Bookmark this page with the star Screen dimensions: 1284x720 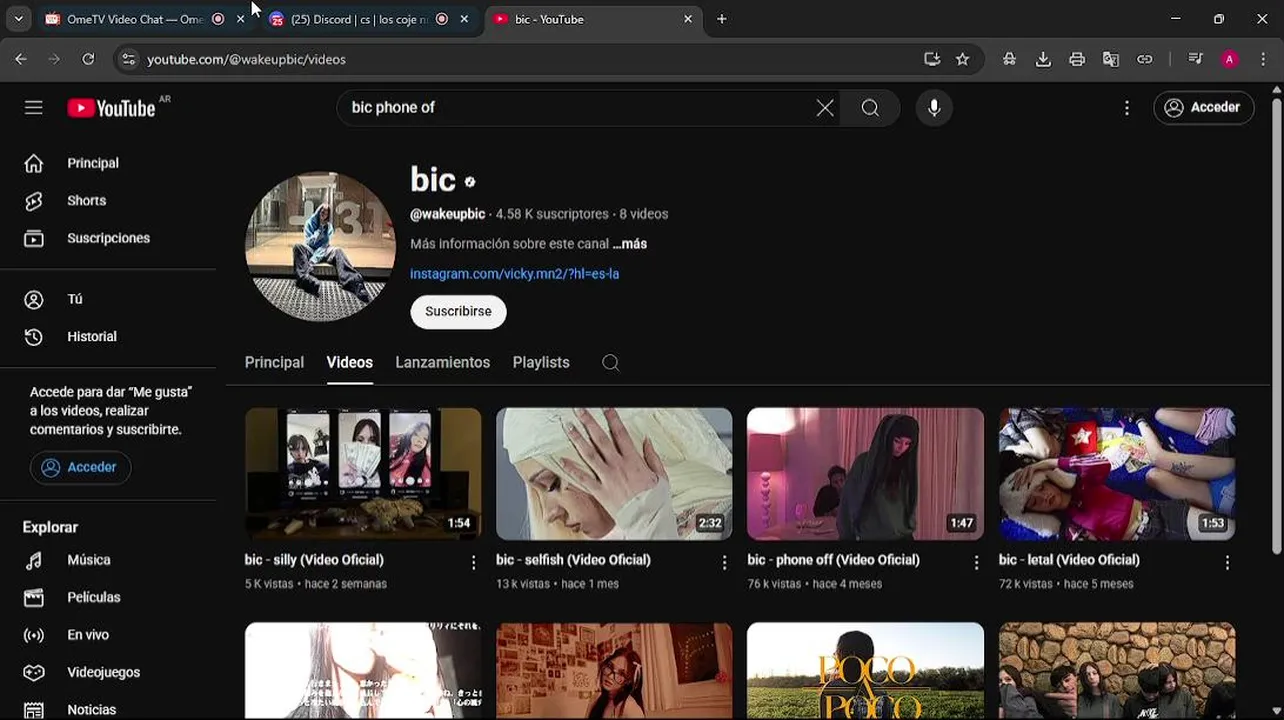pos(962,59)
